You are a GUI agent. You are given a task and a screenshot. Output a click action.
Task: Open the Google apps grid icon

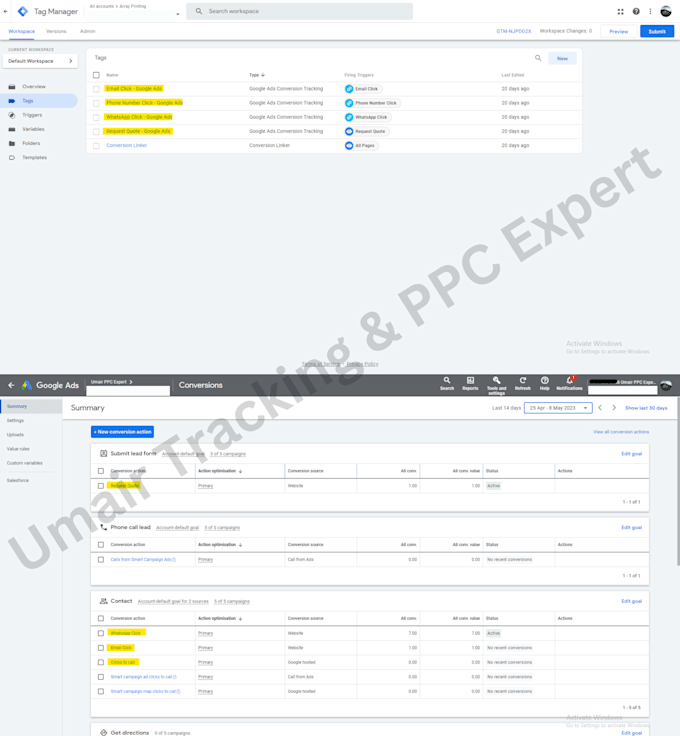pos(620,12)
